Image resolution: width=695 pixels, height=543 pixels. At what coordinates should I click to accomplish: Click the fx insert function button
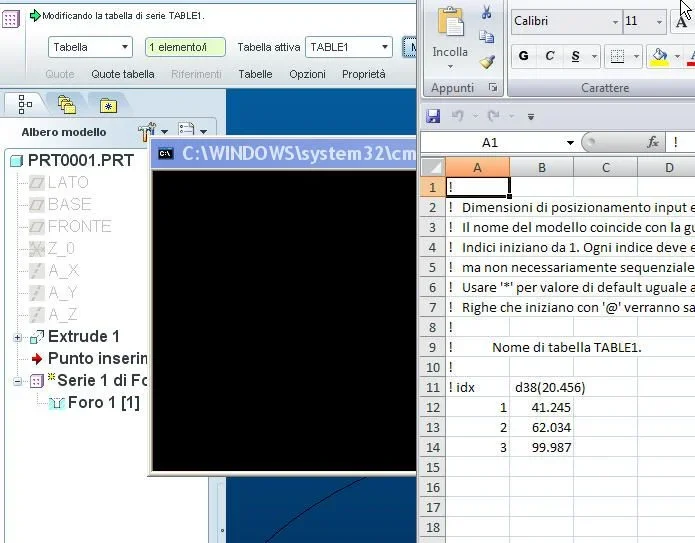click(653, 142)
